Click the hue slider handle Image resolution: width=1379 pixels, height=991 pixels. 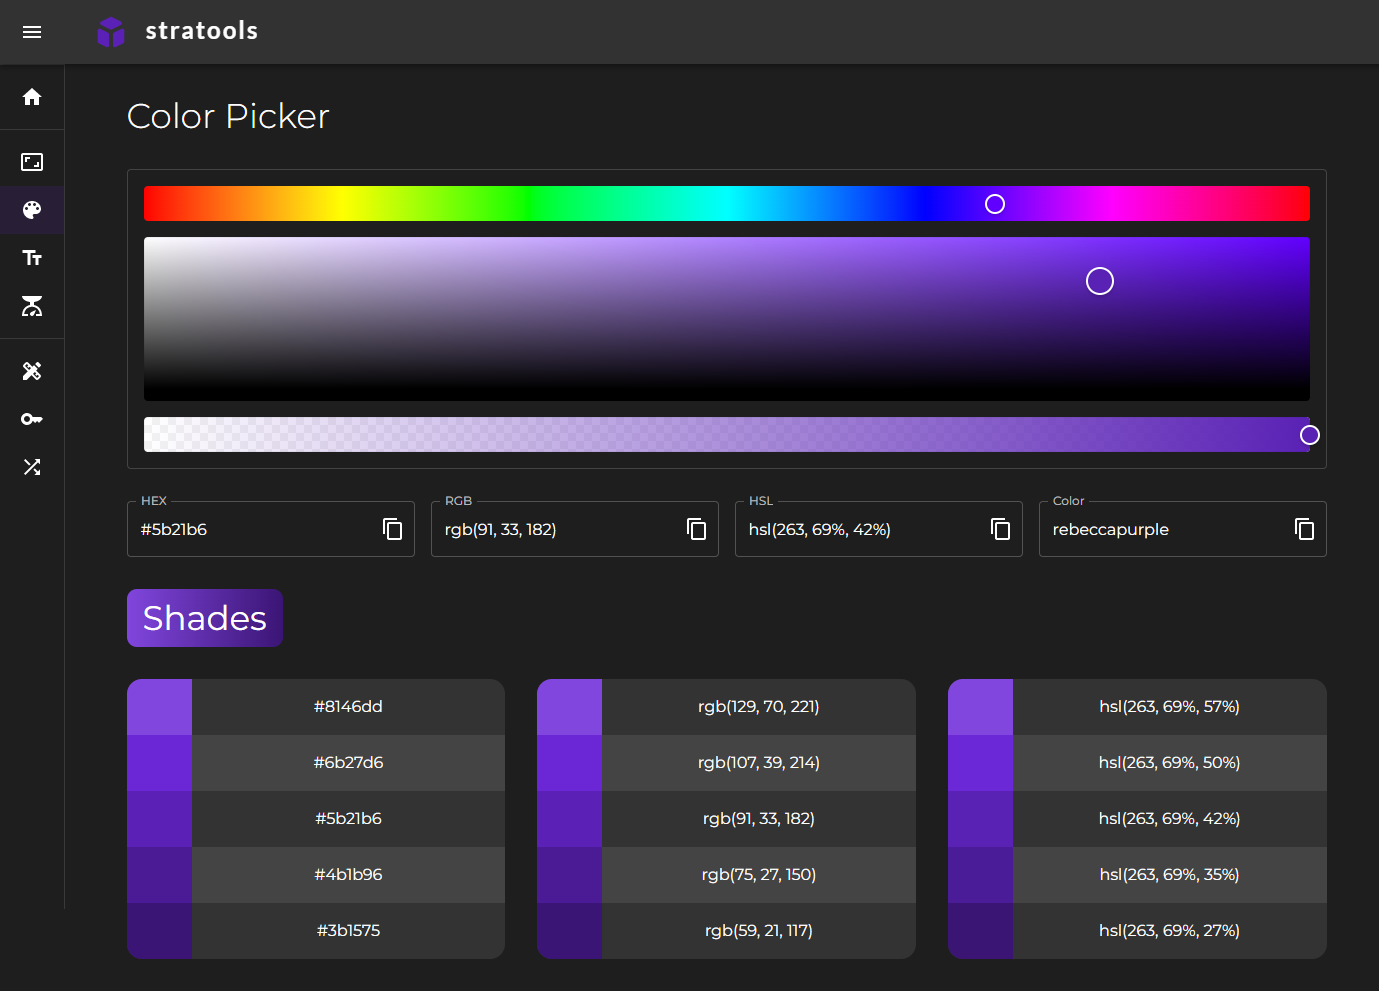tap(995, 204)
